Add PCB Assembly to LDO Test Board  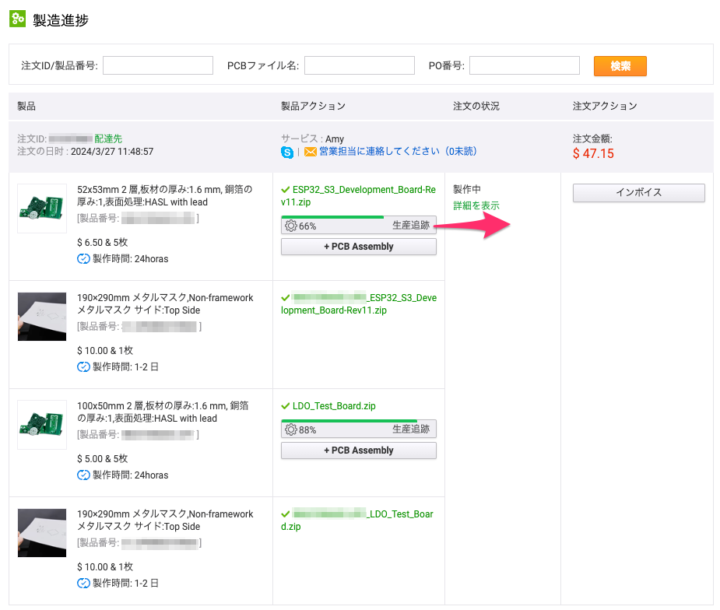point(359,451)
